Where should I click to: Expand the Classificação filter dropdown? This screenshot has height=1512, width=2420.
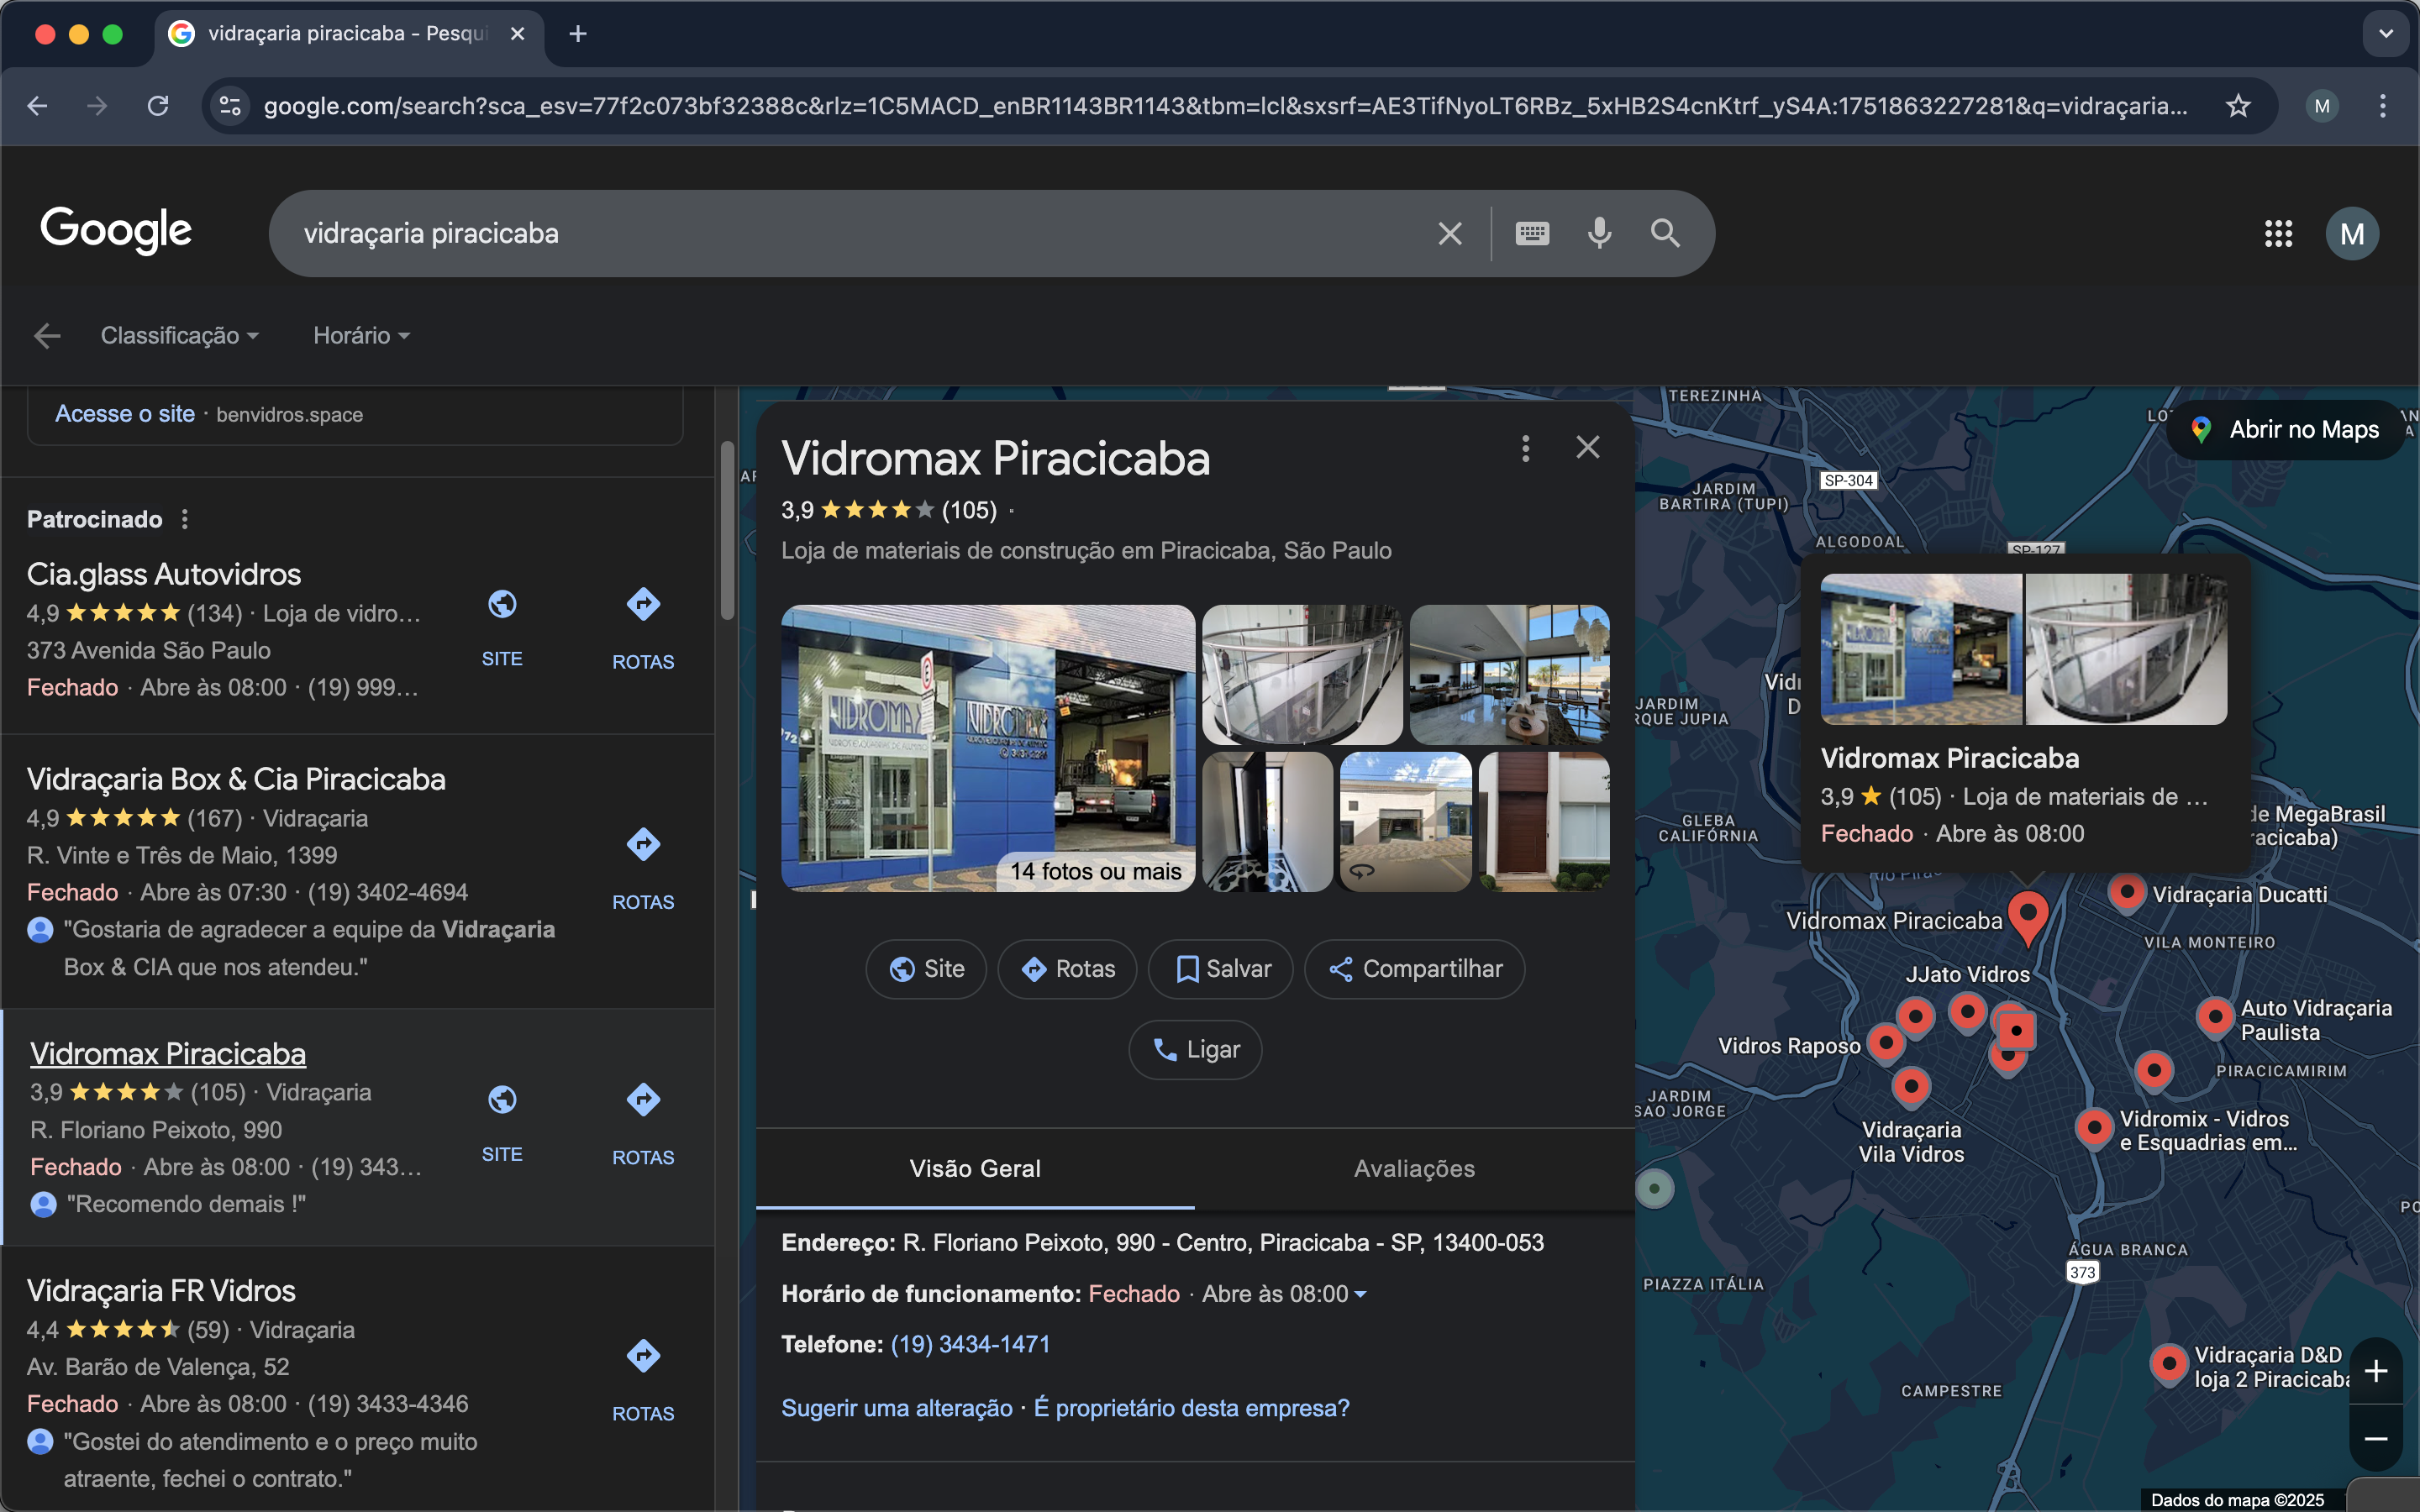click(180, 336)
